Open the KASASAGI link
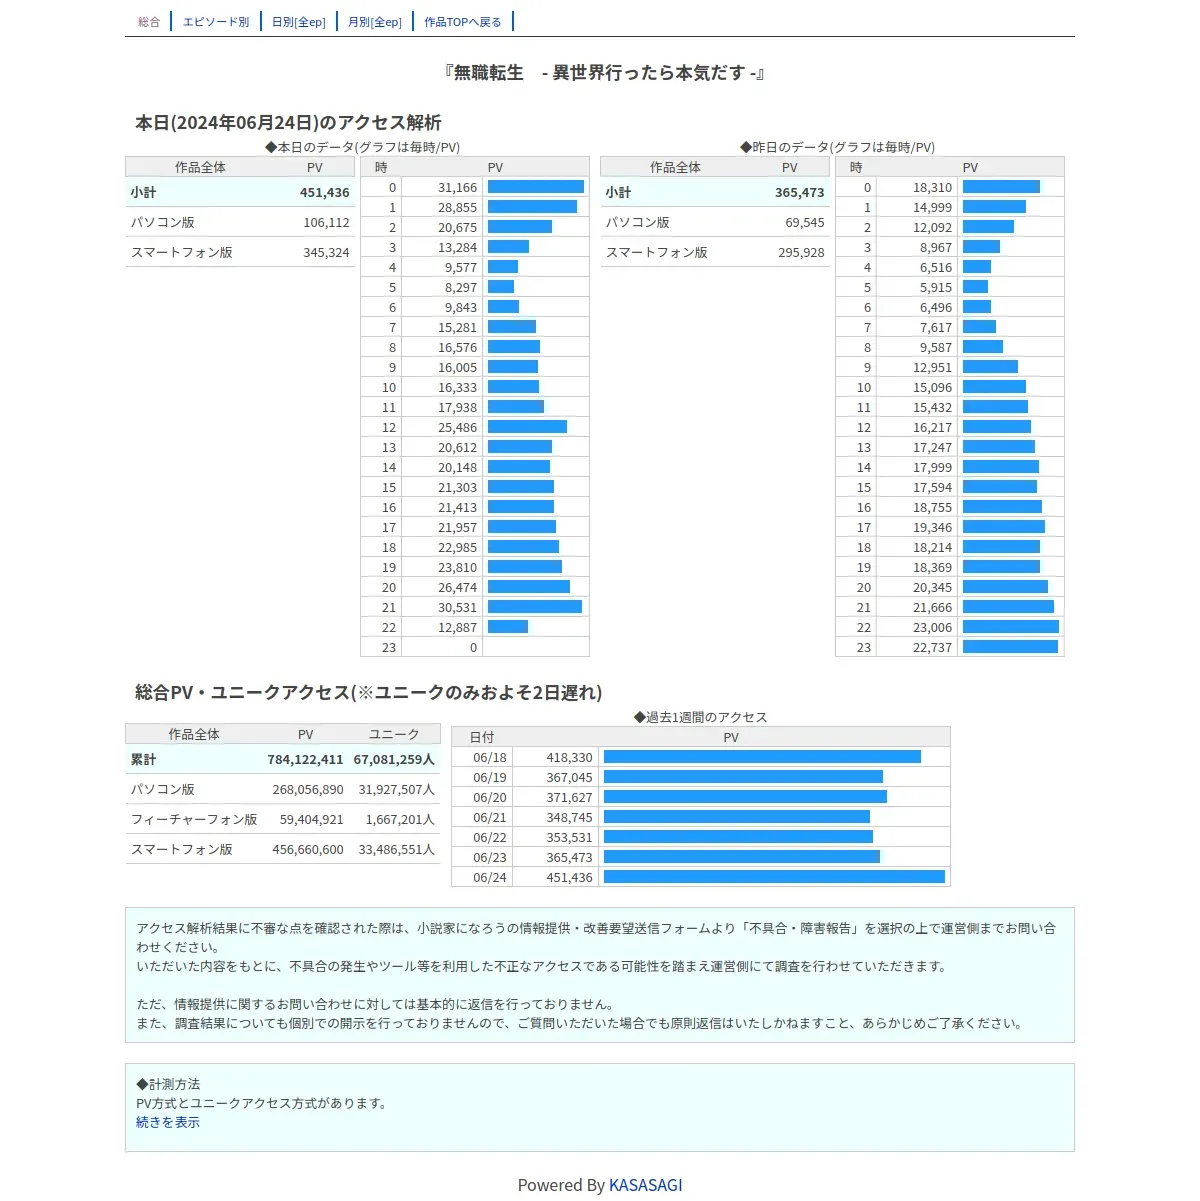1200x1201 pixels. 646,1185
